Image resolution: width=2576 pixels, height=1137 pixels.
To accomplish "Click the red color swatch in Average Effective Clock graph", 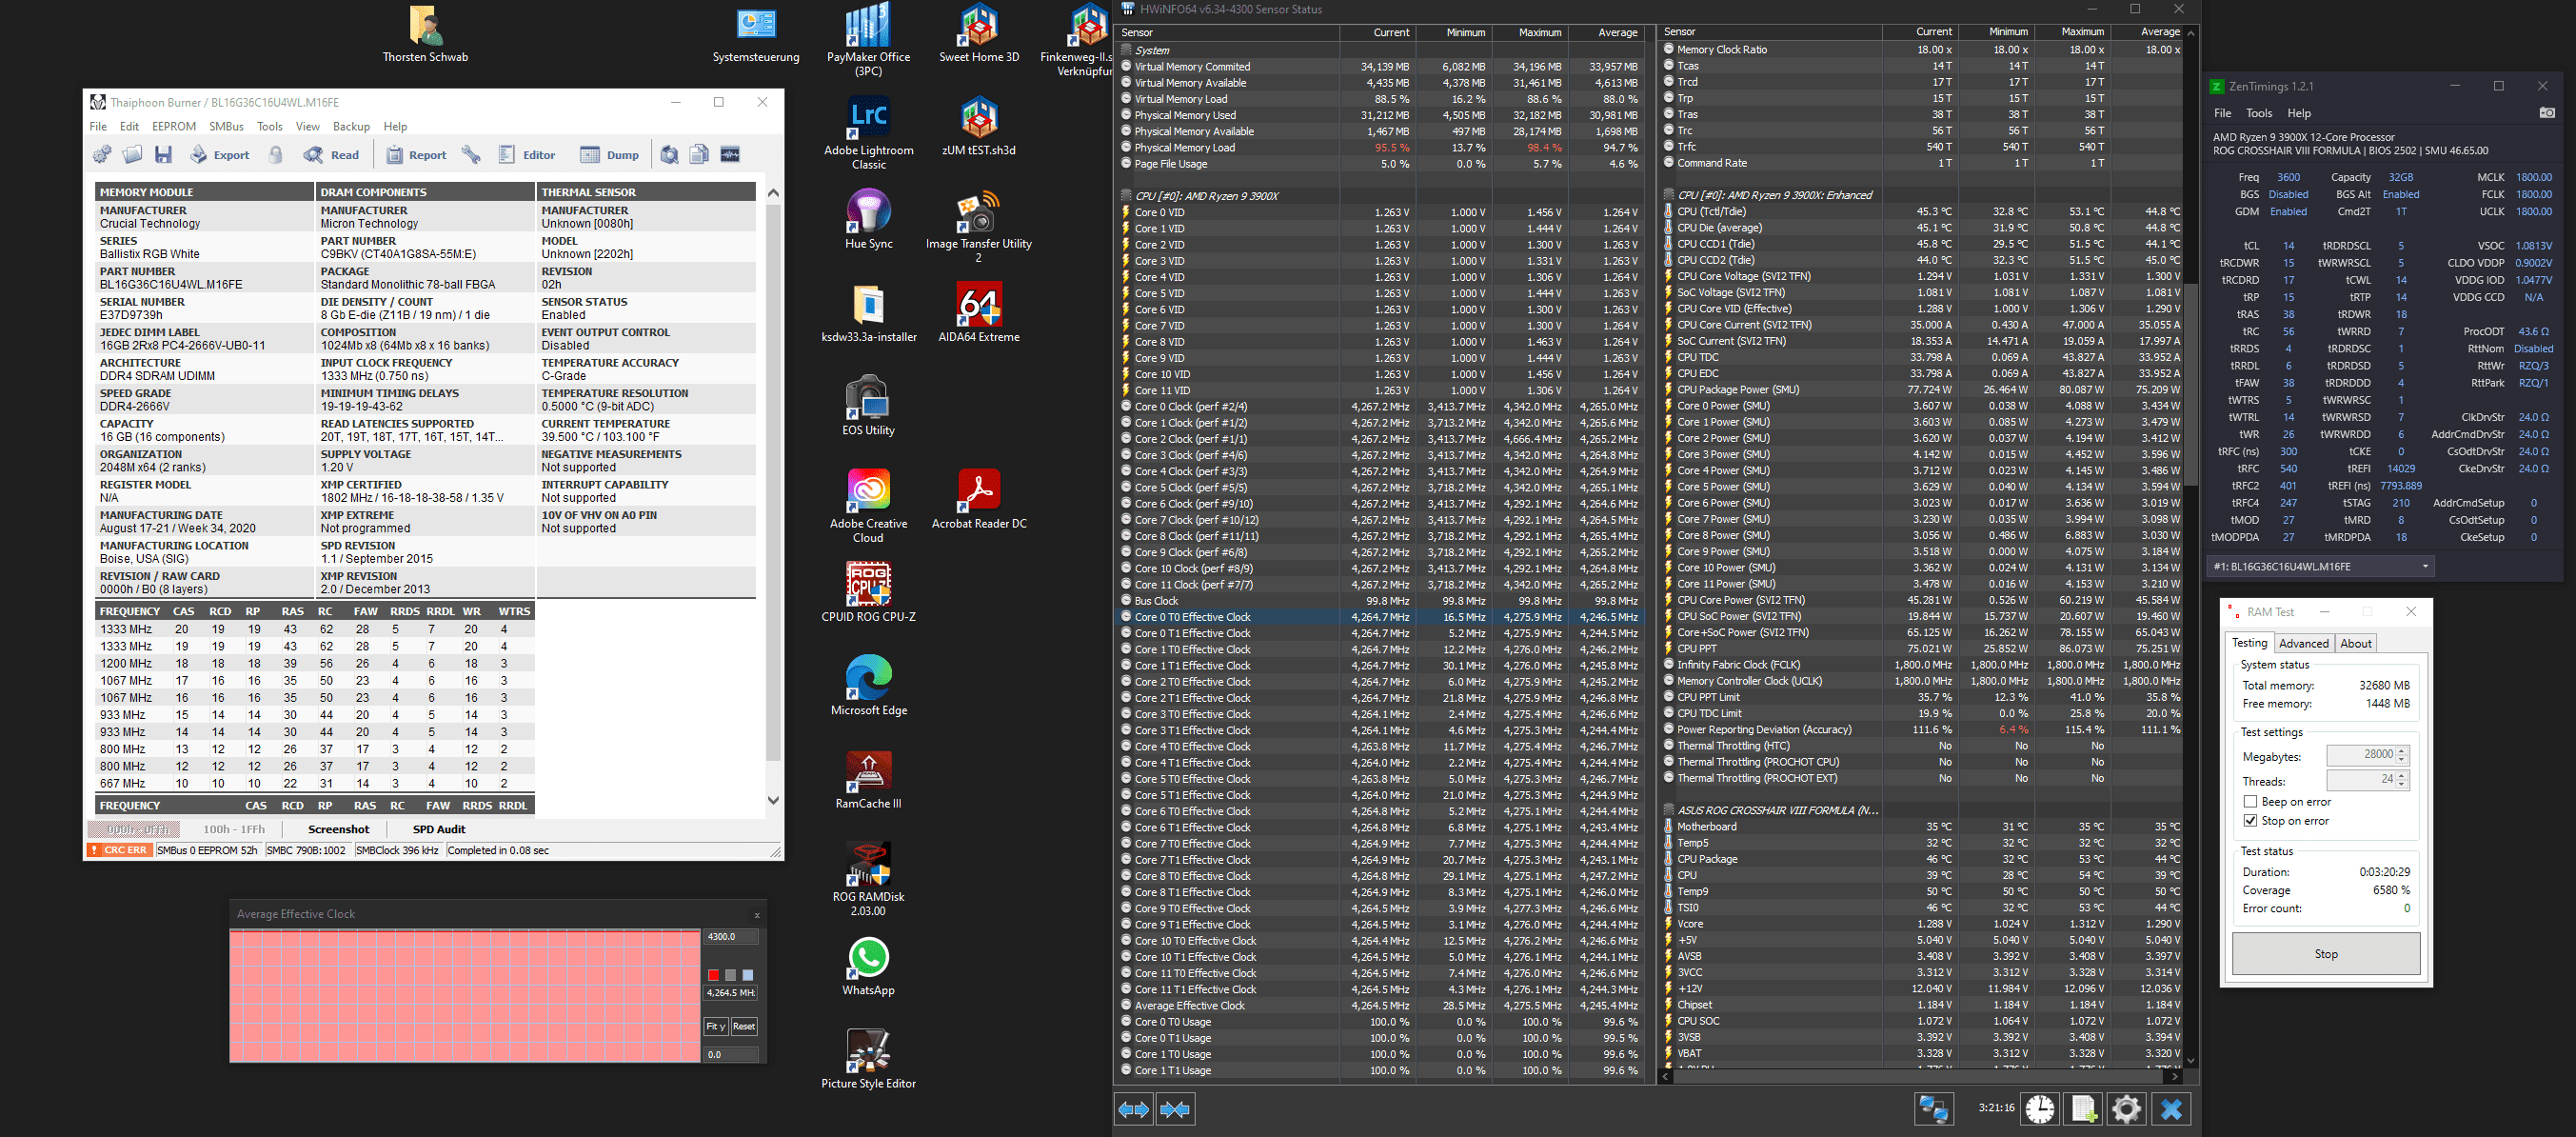I will (x=713, y=975).
